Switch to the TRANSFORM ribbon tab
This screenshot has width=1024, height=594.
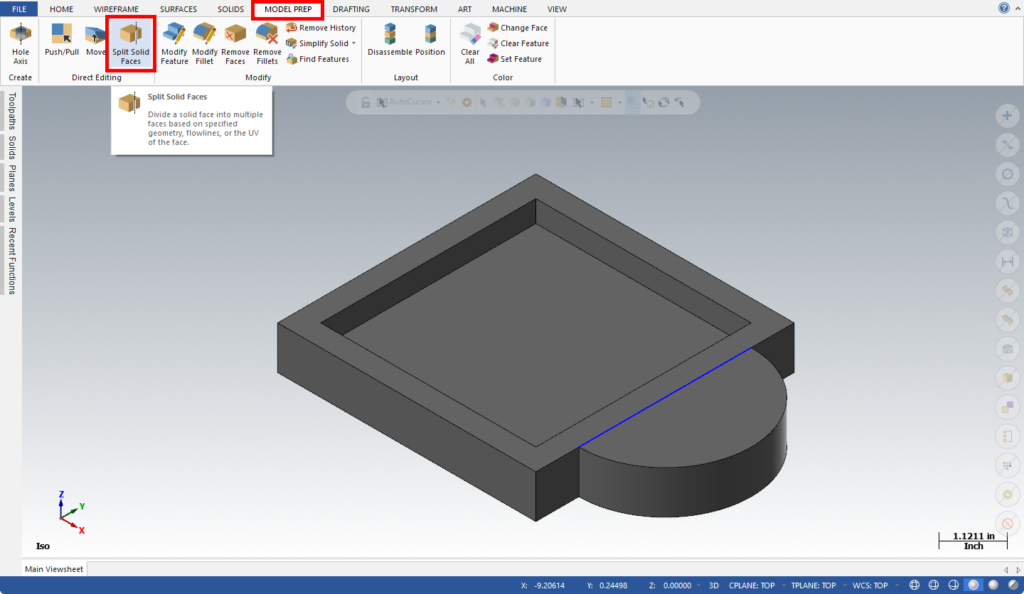point(414,9)
